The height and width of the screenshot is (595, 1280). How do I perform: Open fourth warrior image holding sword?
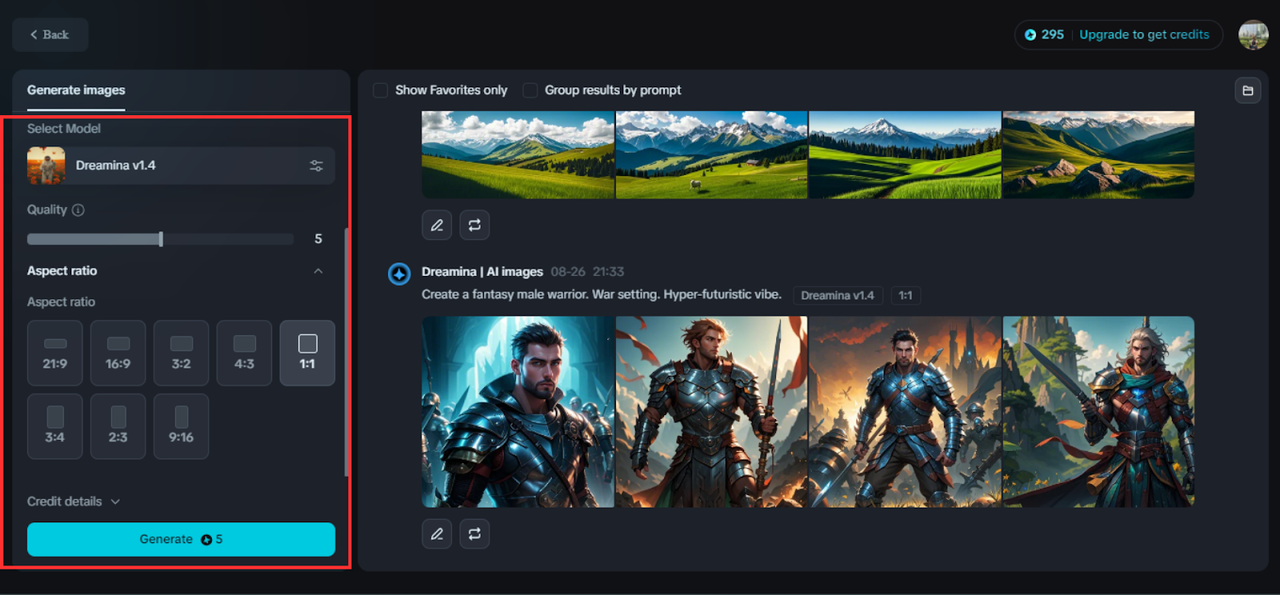(x=1098, y=412)
